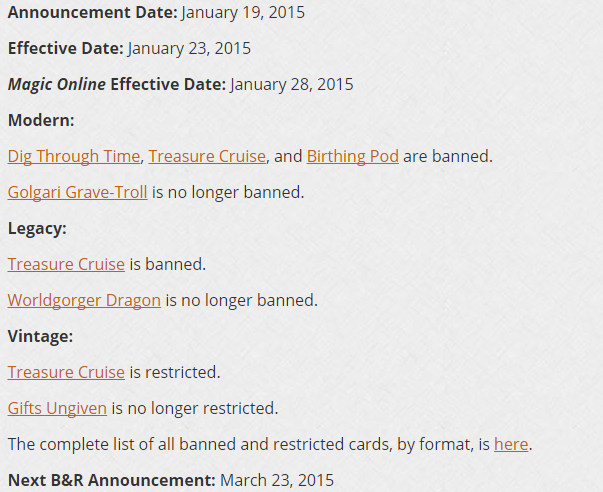Open the Birthing Pod card link
603x492 pixels.
pyautogui.click(x=352, y=156)
